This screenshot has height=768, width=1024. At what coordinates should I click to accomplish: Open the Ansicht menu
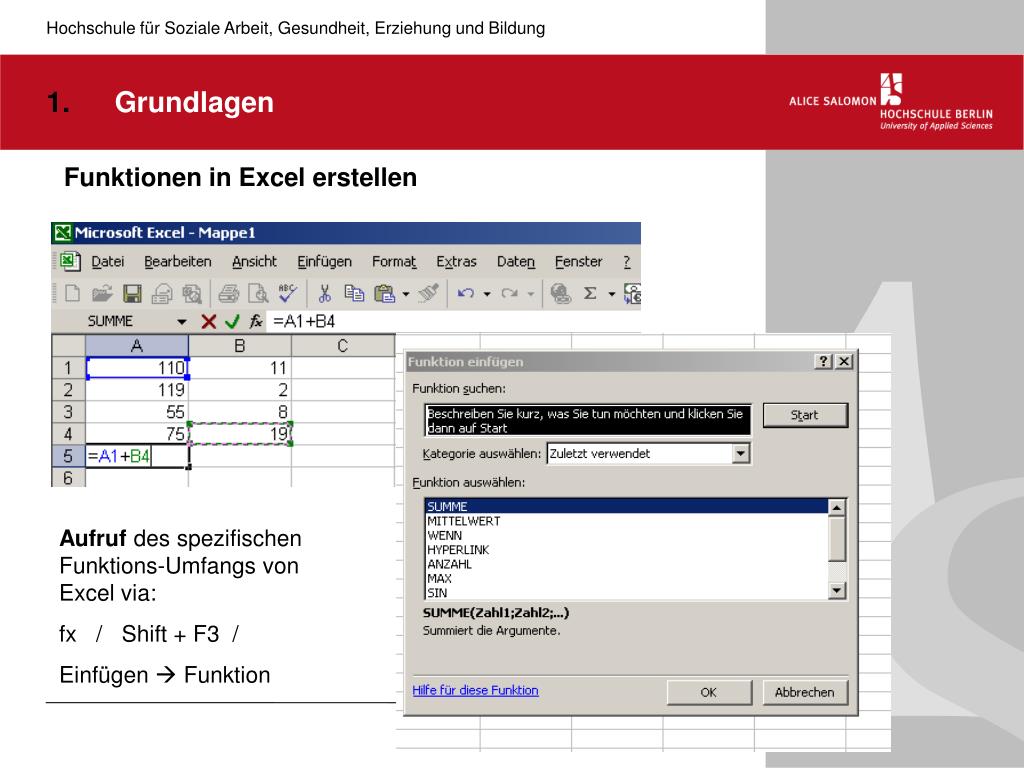(x=254, y=262)
